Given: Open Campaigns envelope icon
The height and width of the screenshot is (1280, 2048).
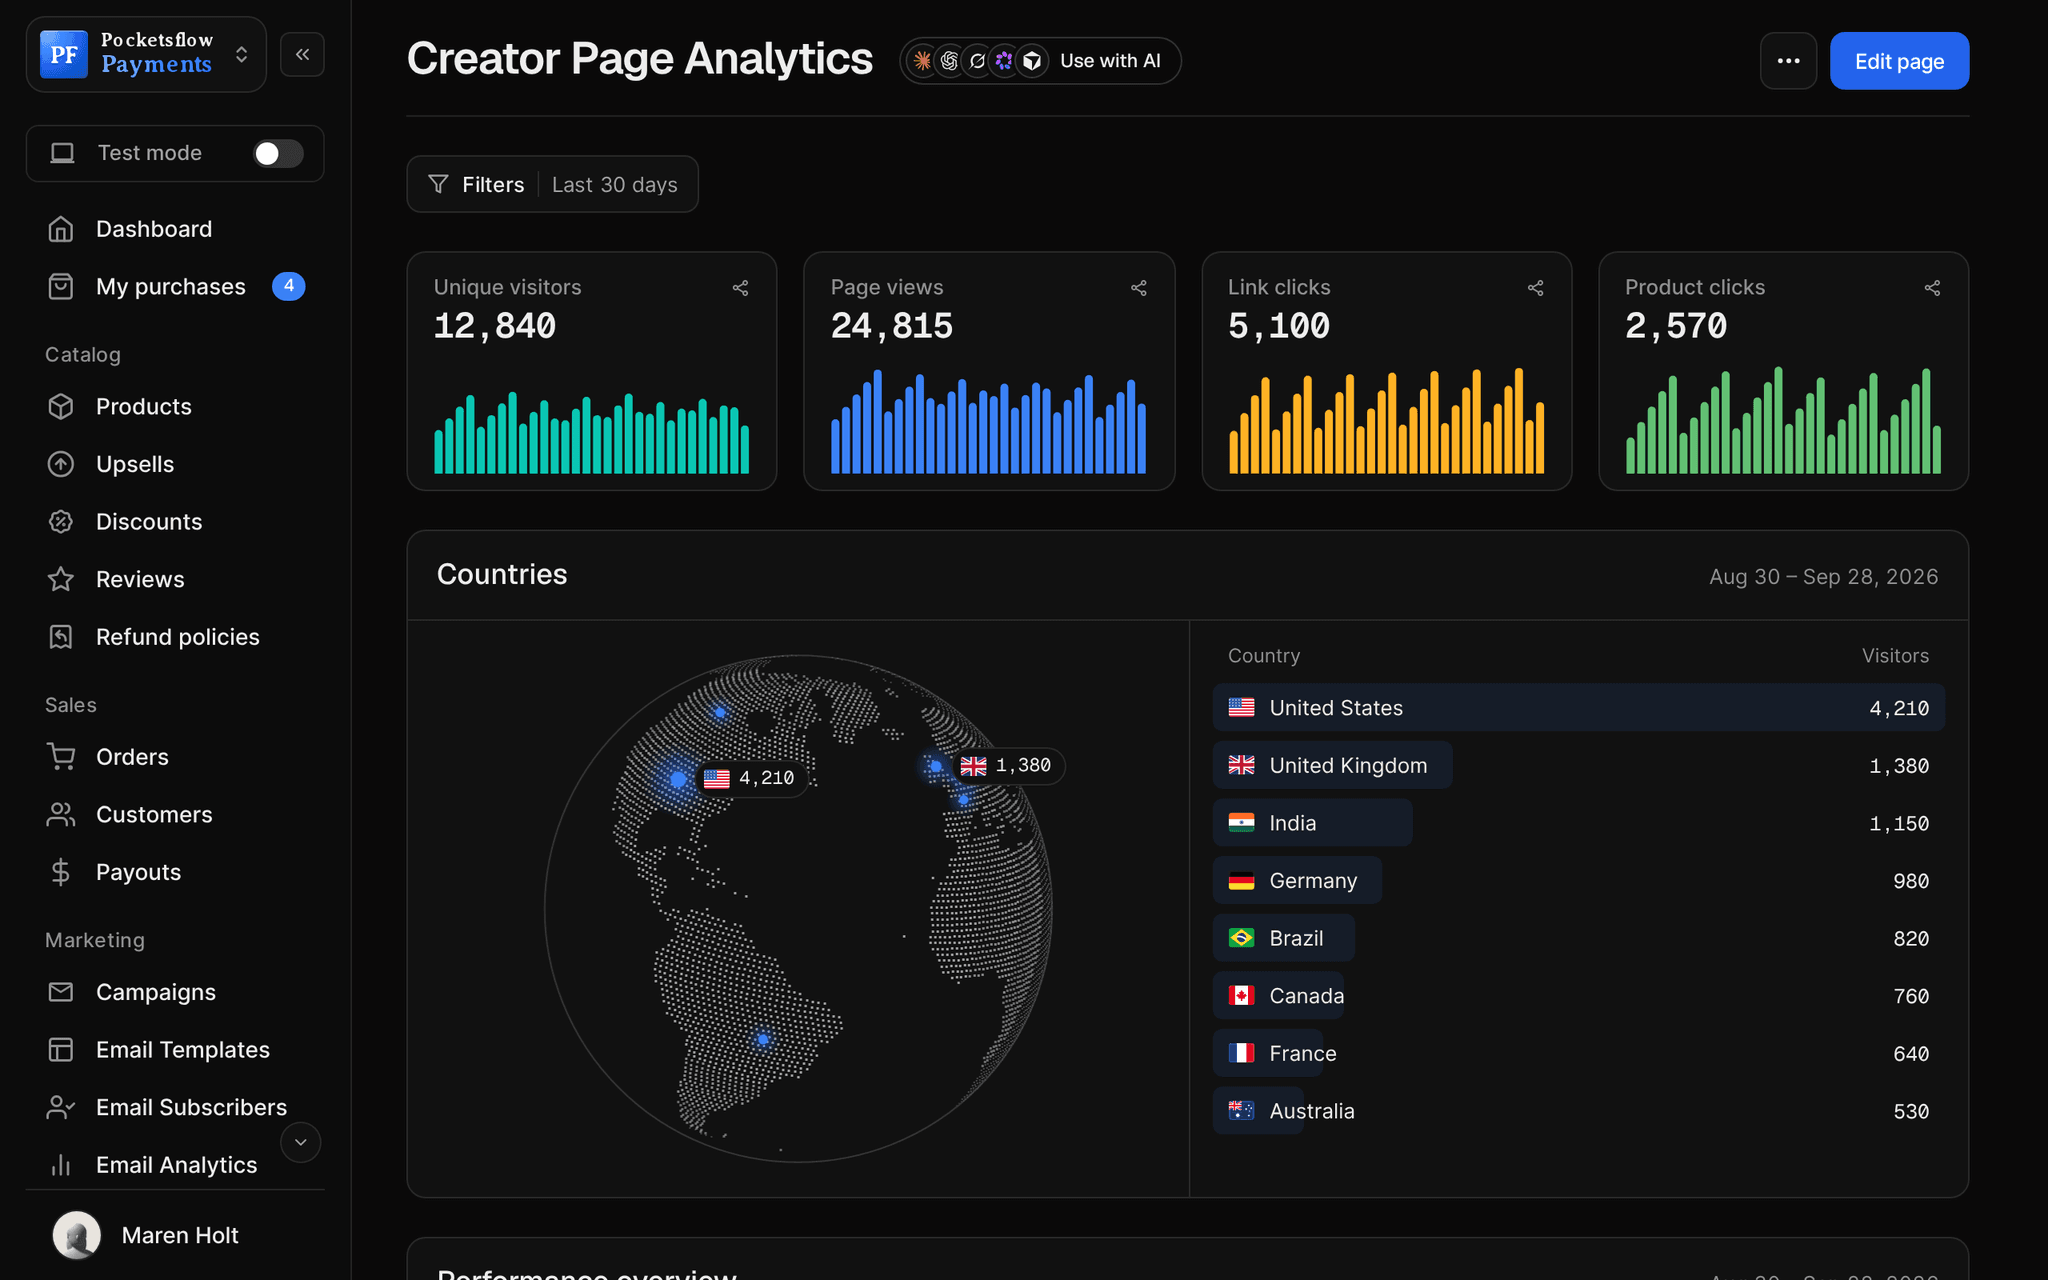Looking at the screenshot, I should point(61,992).
